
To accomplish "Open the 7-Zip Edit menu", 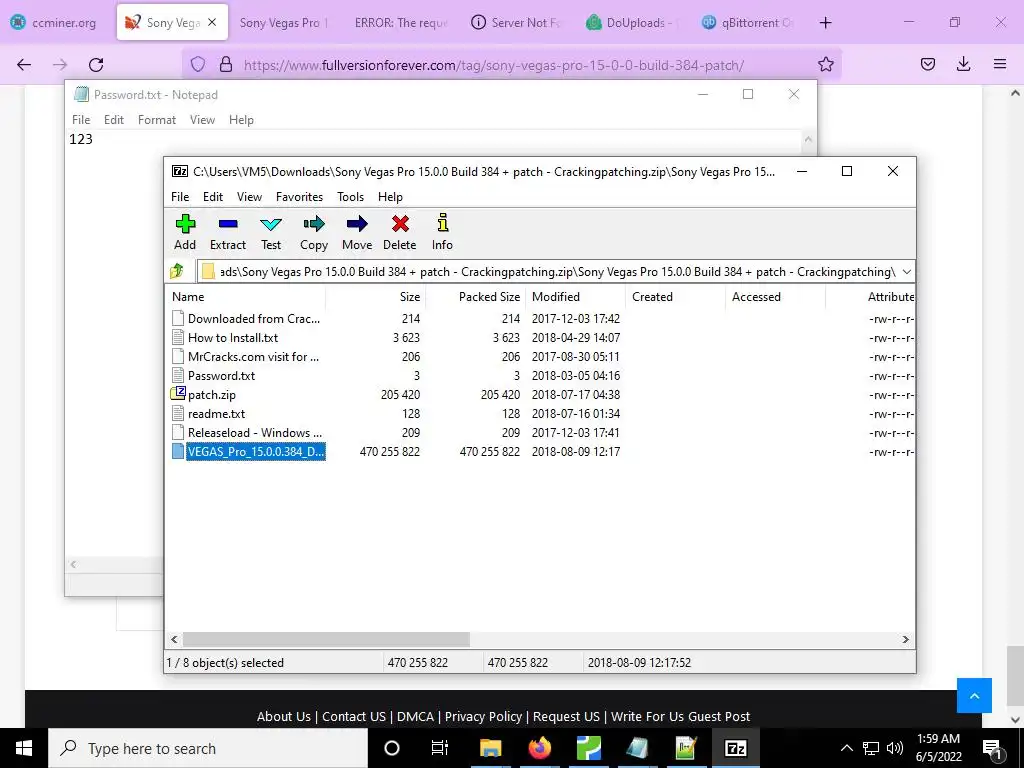I will click(213, 197).
